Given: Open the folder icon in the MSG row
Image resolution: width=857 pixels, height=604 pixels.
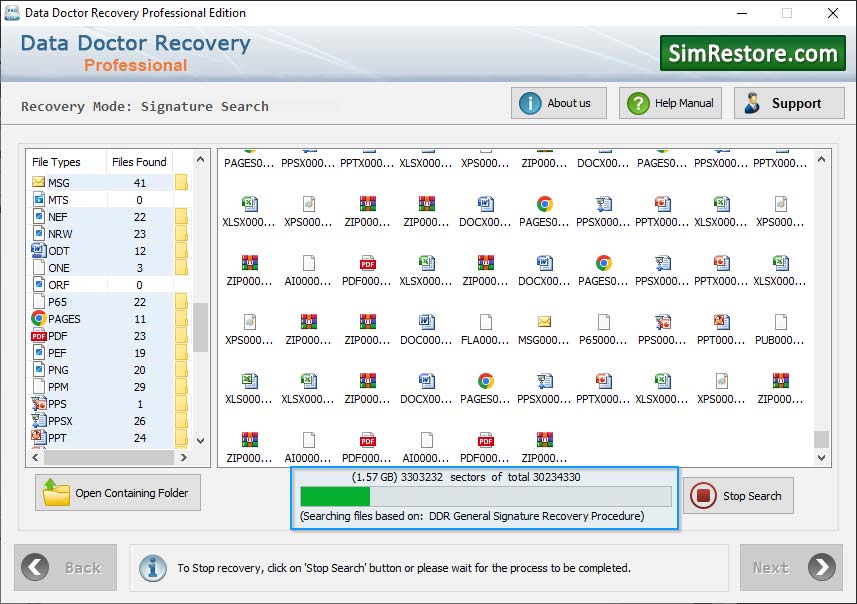Looking at the screenshot, I should (x=181, y=182).
